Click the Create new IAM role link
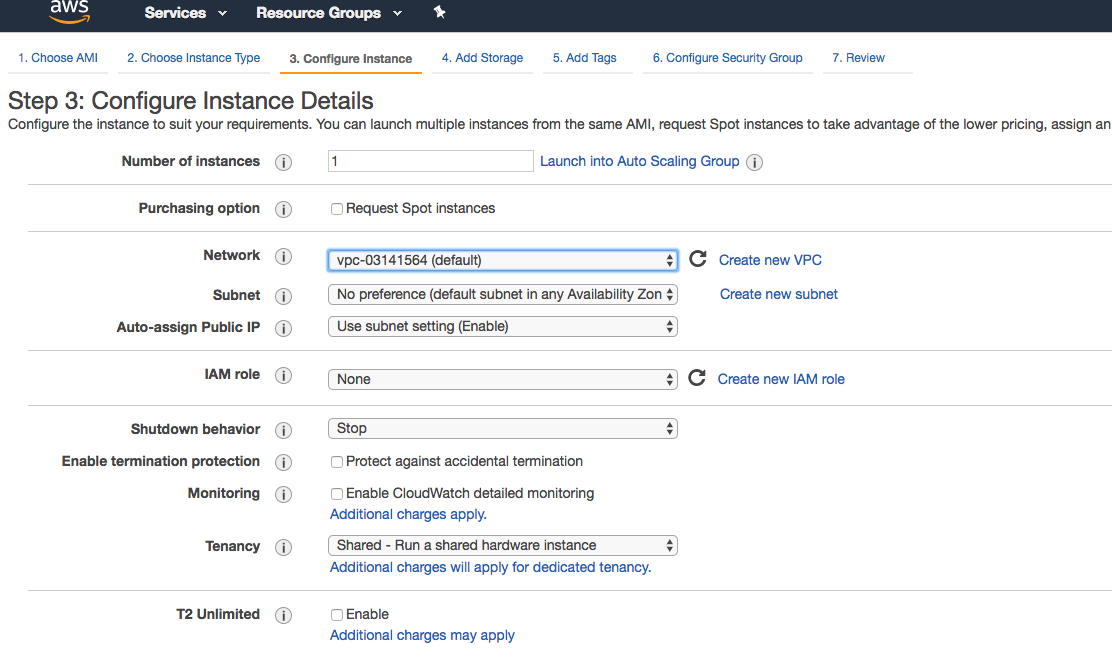 click(x=781, y=379)
